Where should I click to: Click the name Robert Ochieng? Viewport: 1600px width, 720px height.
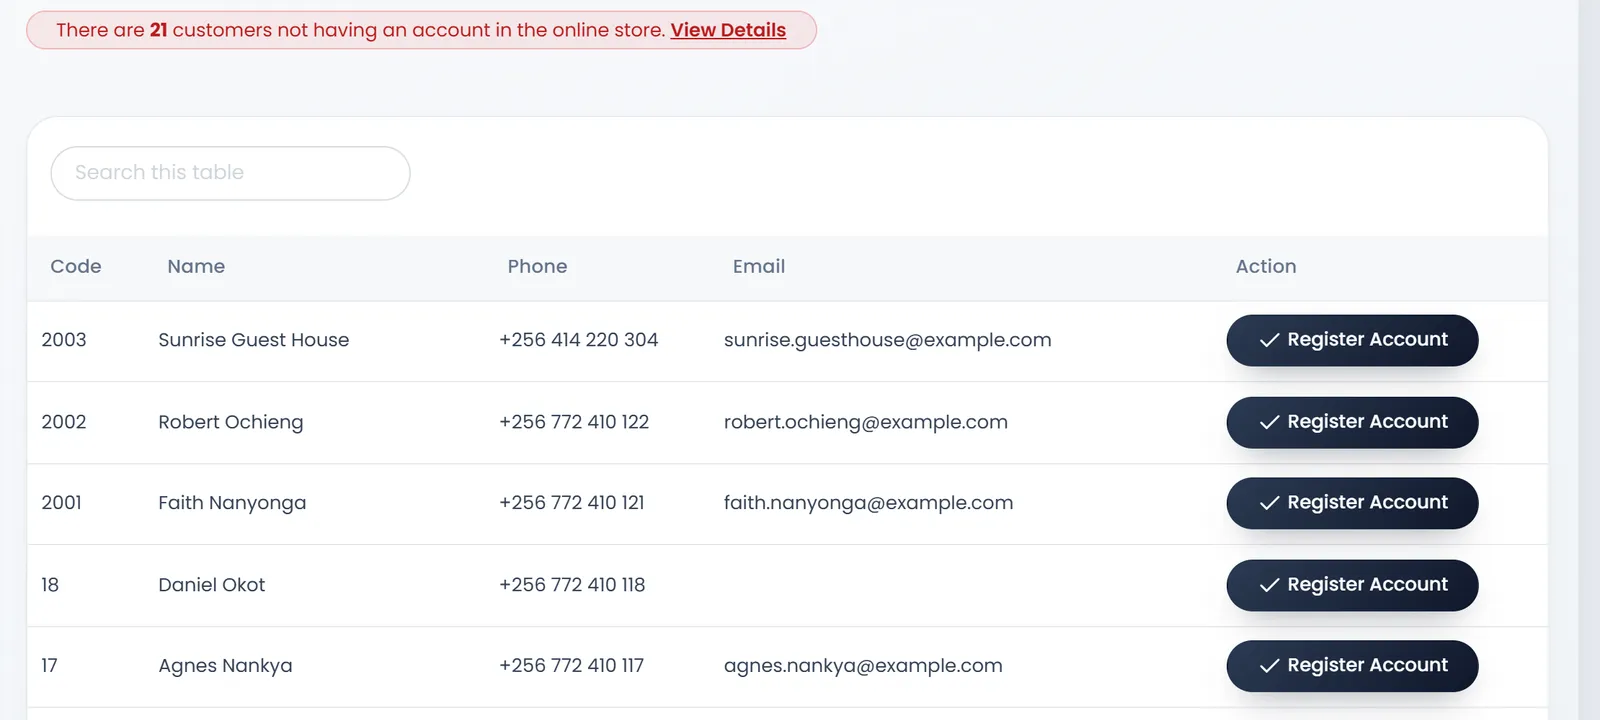[231, 422]
